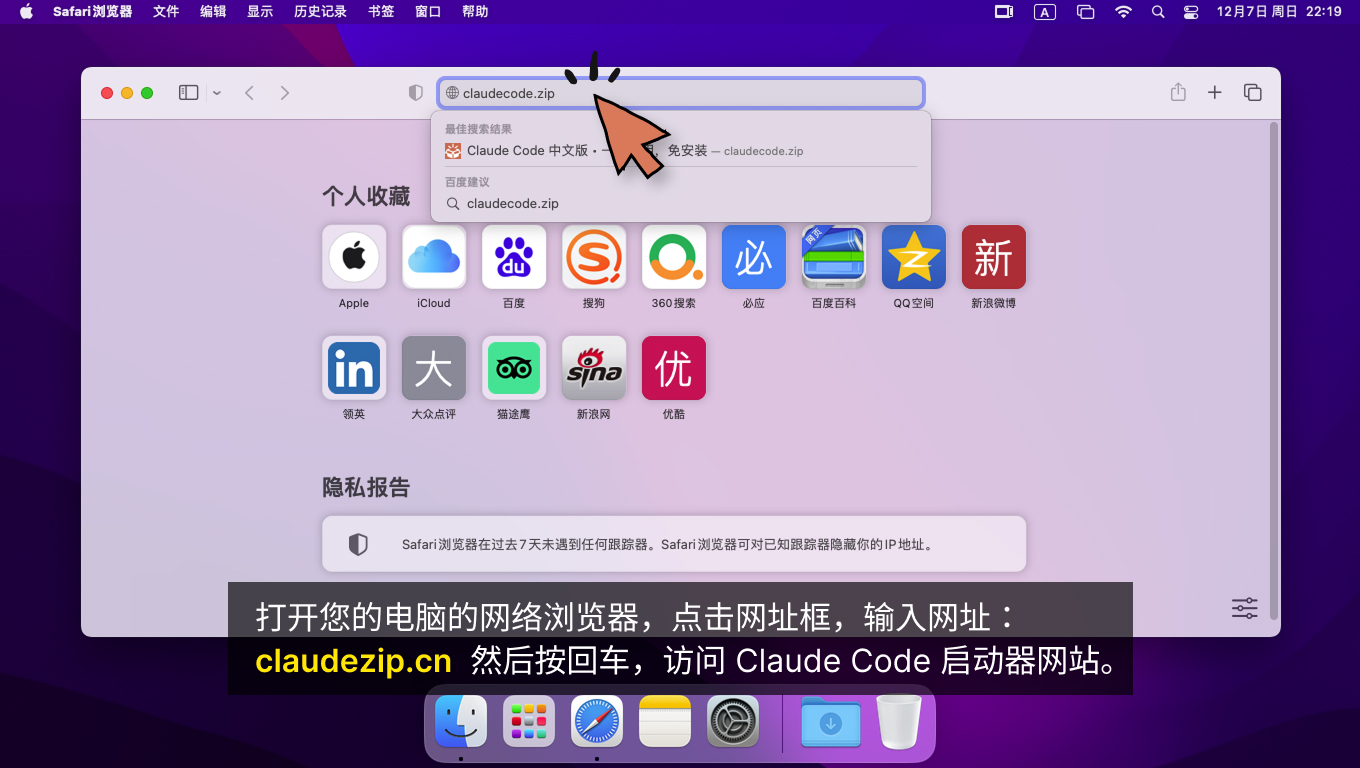Choose the Baidu suggestion claudecode.zip

tap(512, 203)
